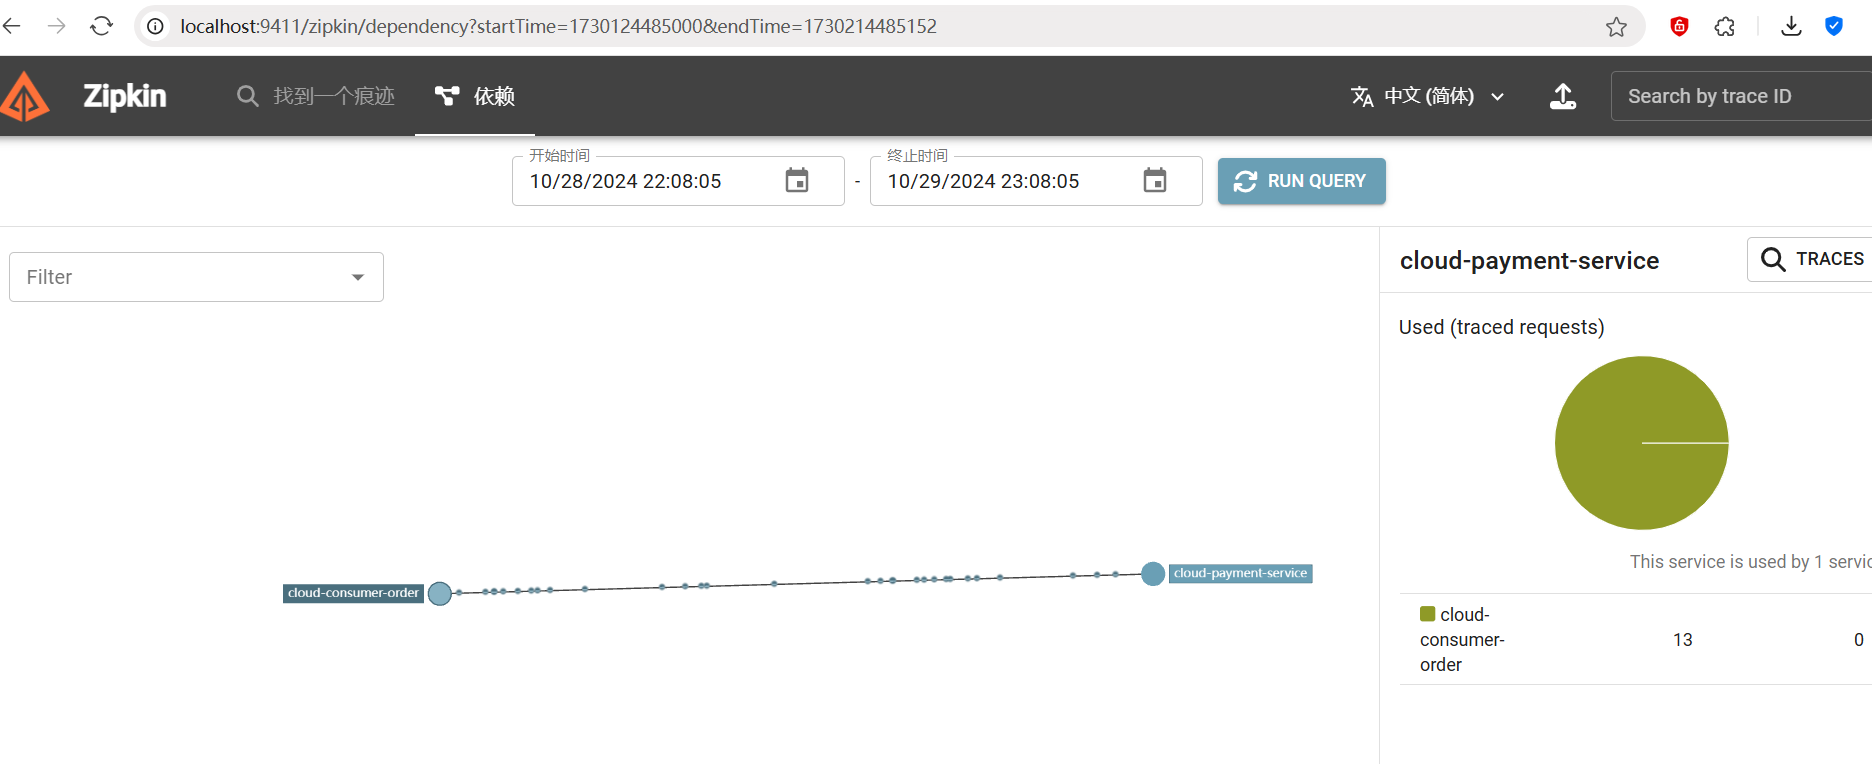1872x764 pixels.
Task: Expand the 中文 (简体) language dropdown
Action: 1428,96
